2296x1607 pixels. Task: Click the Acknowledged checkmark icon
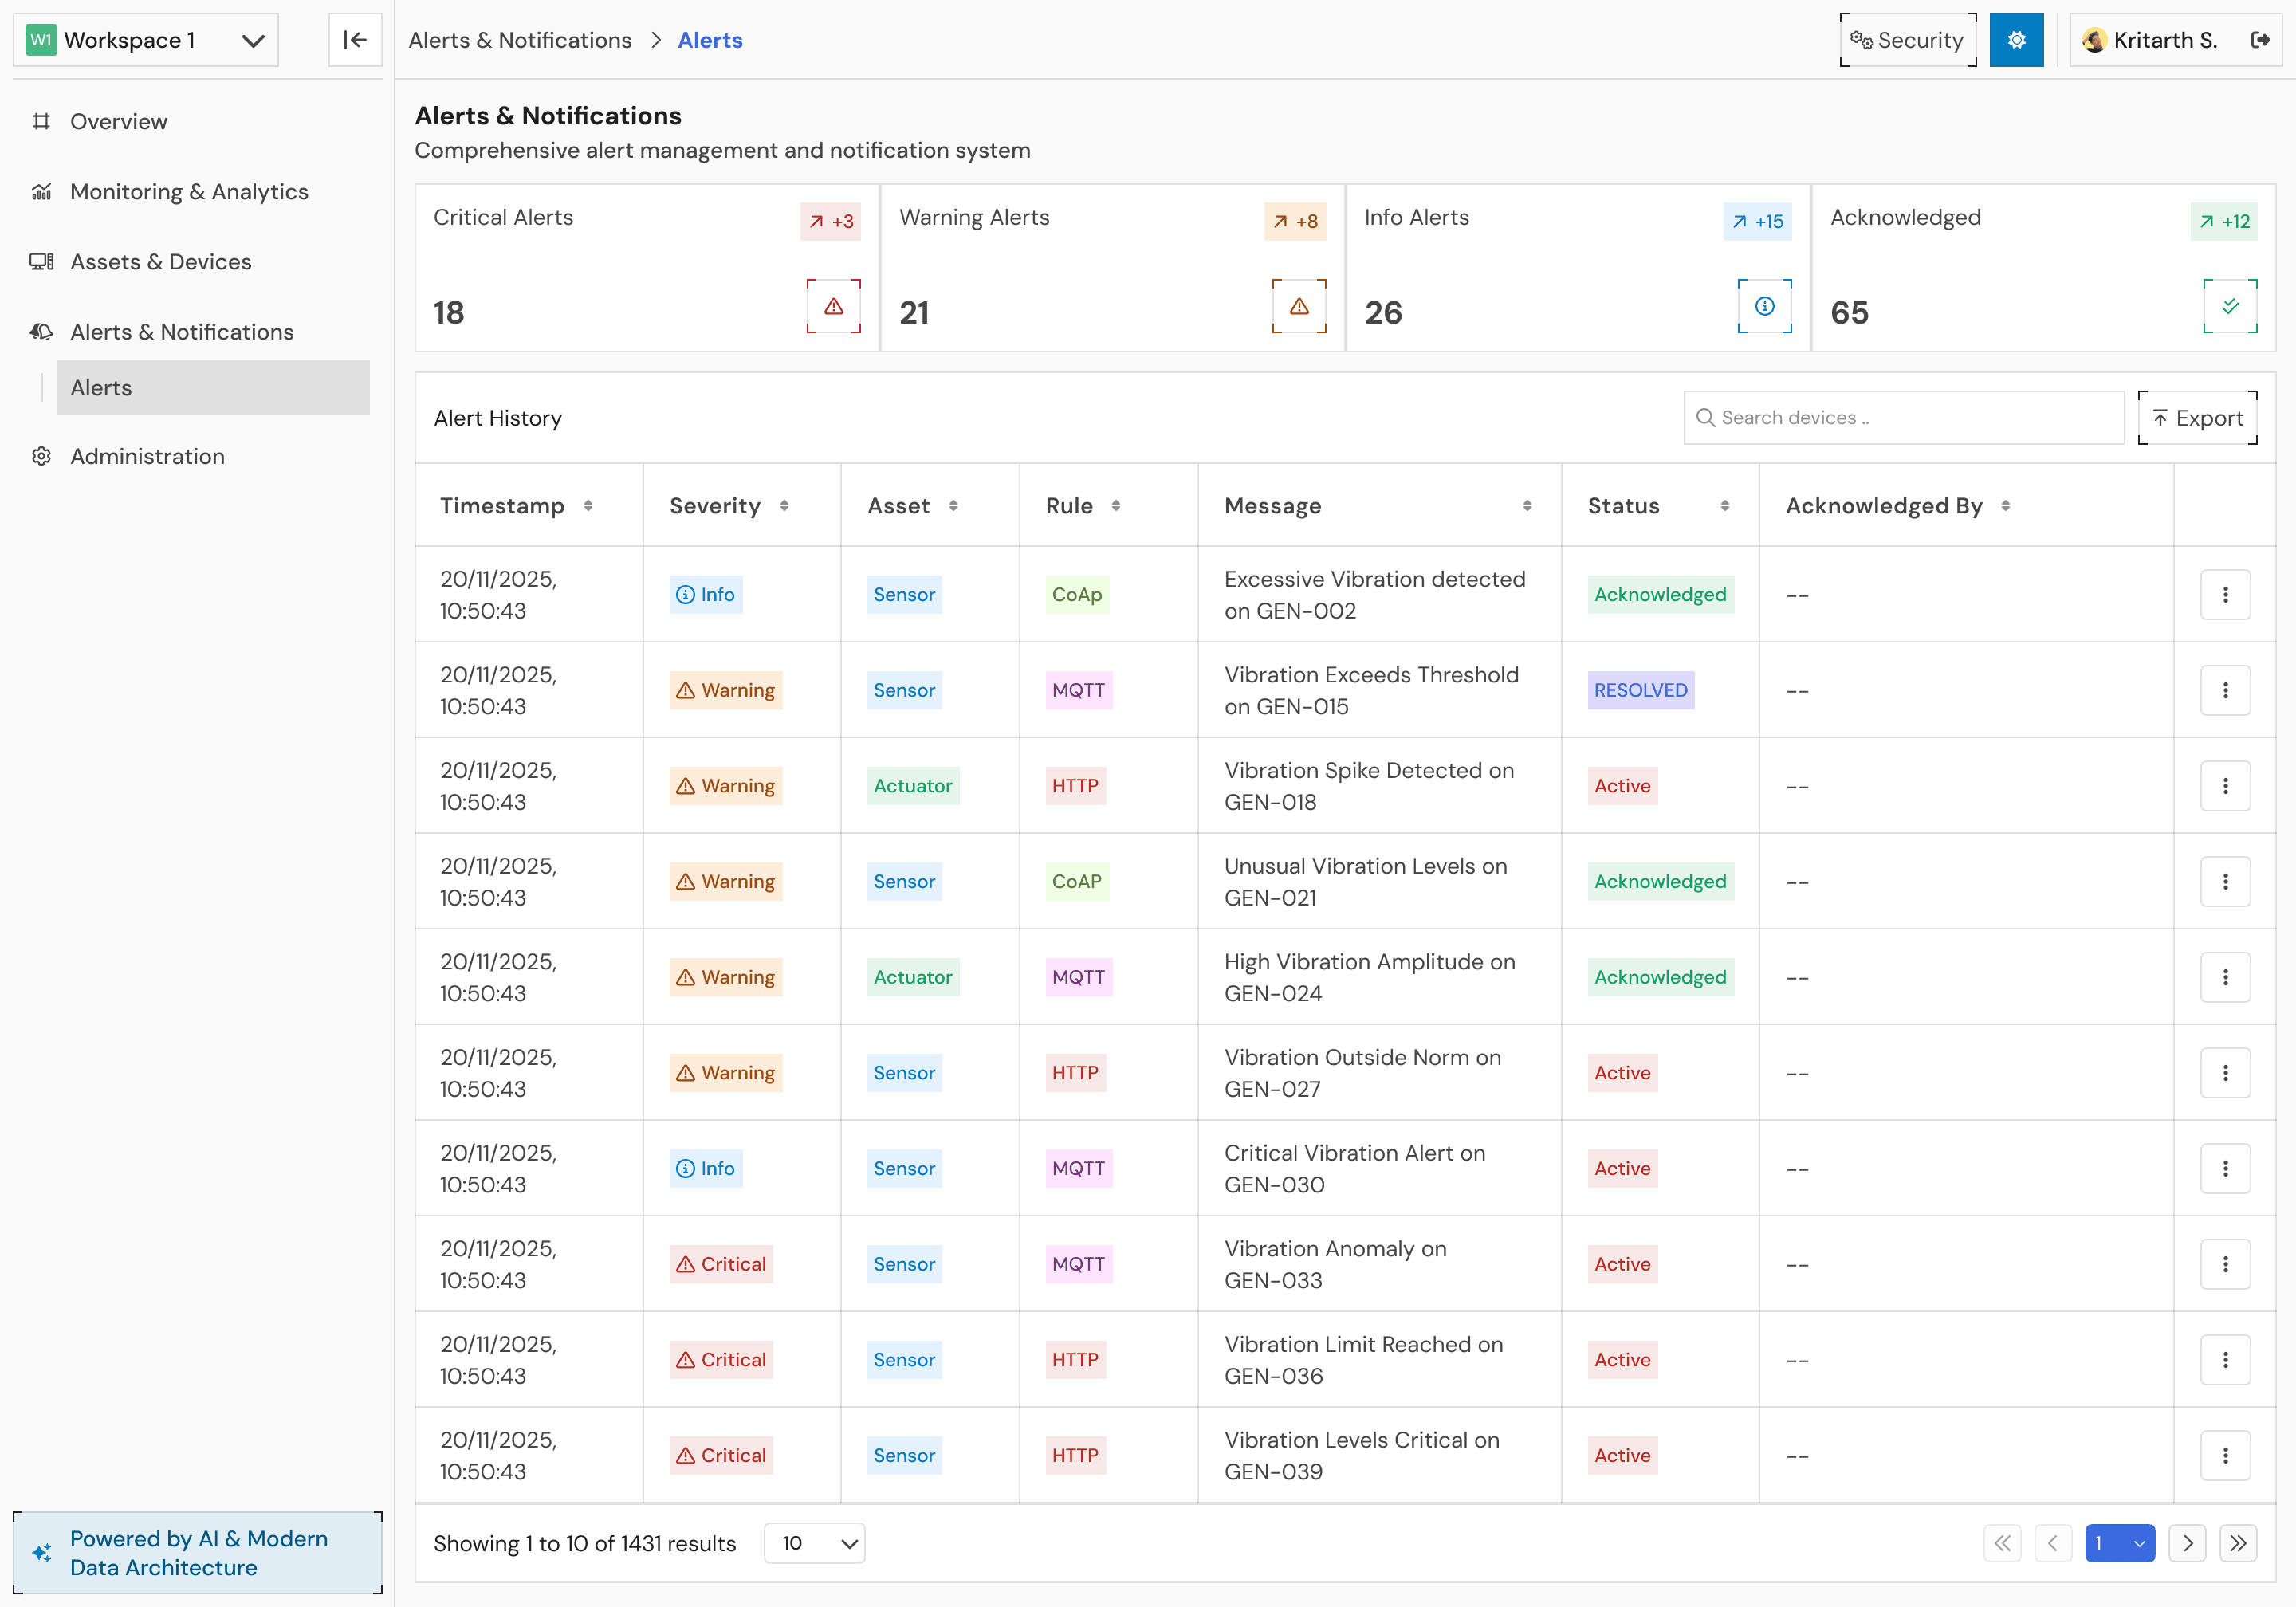click(x=2229, y=306)
